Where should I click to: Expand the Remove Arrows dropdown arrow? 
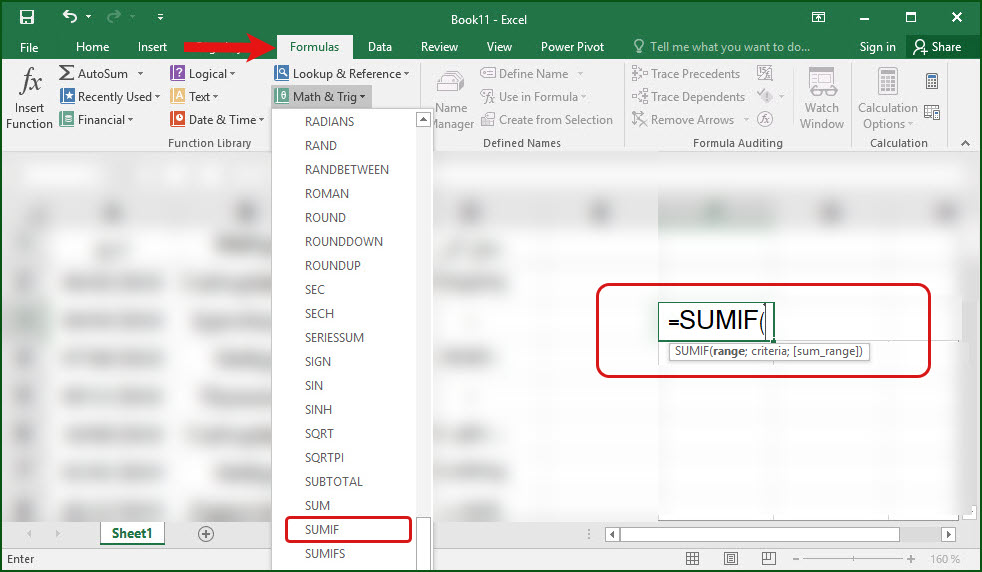coord(746,120)
